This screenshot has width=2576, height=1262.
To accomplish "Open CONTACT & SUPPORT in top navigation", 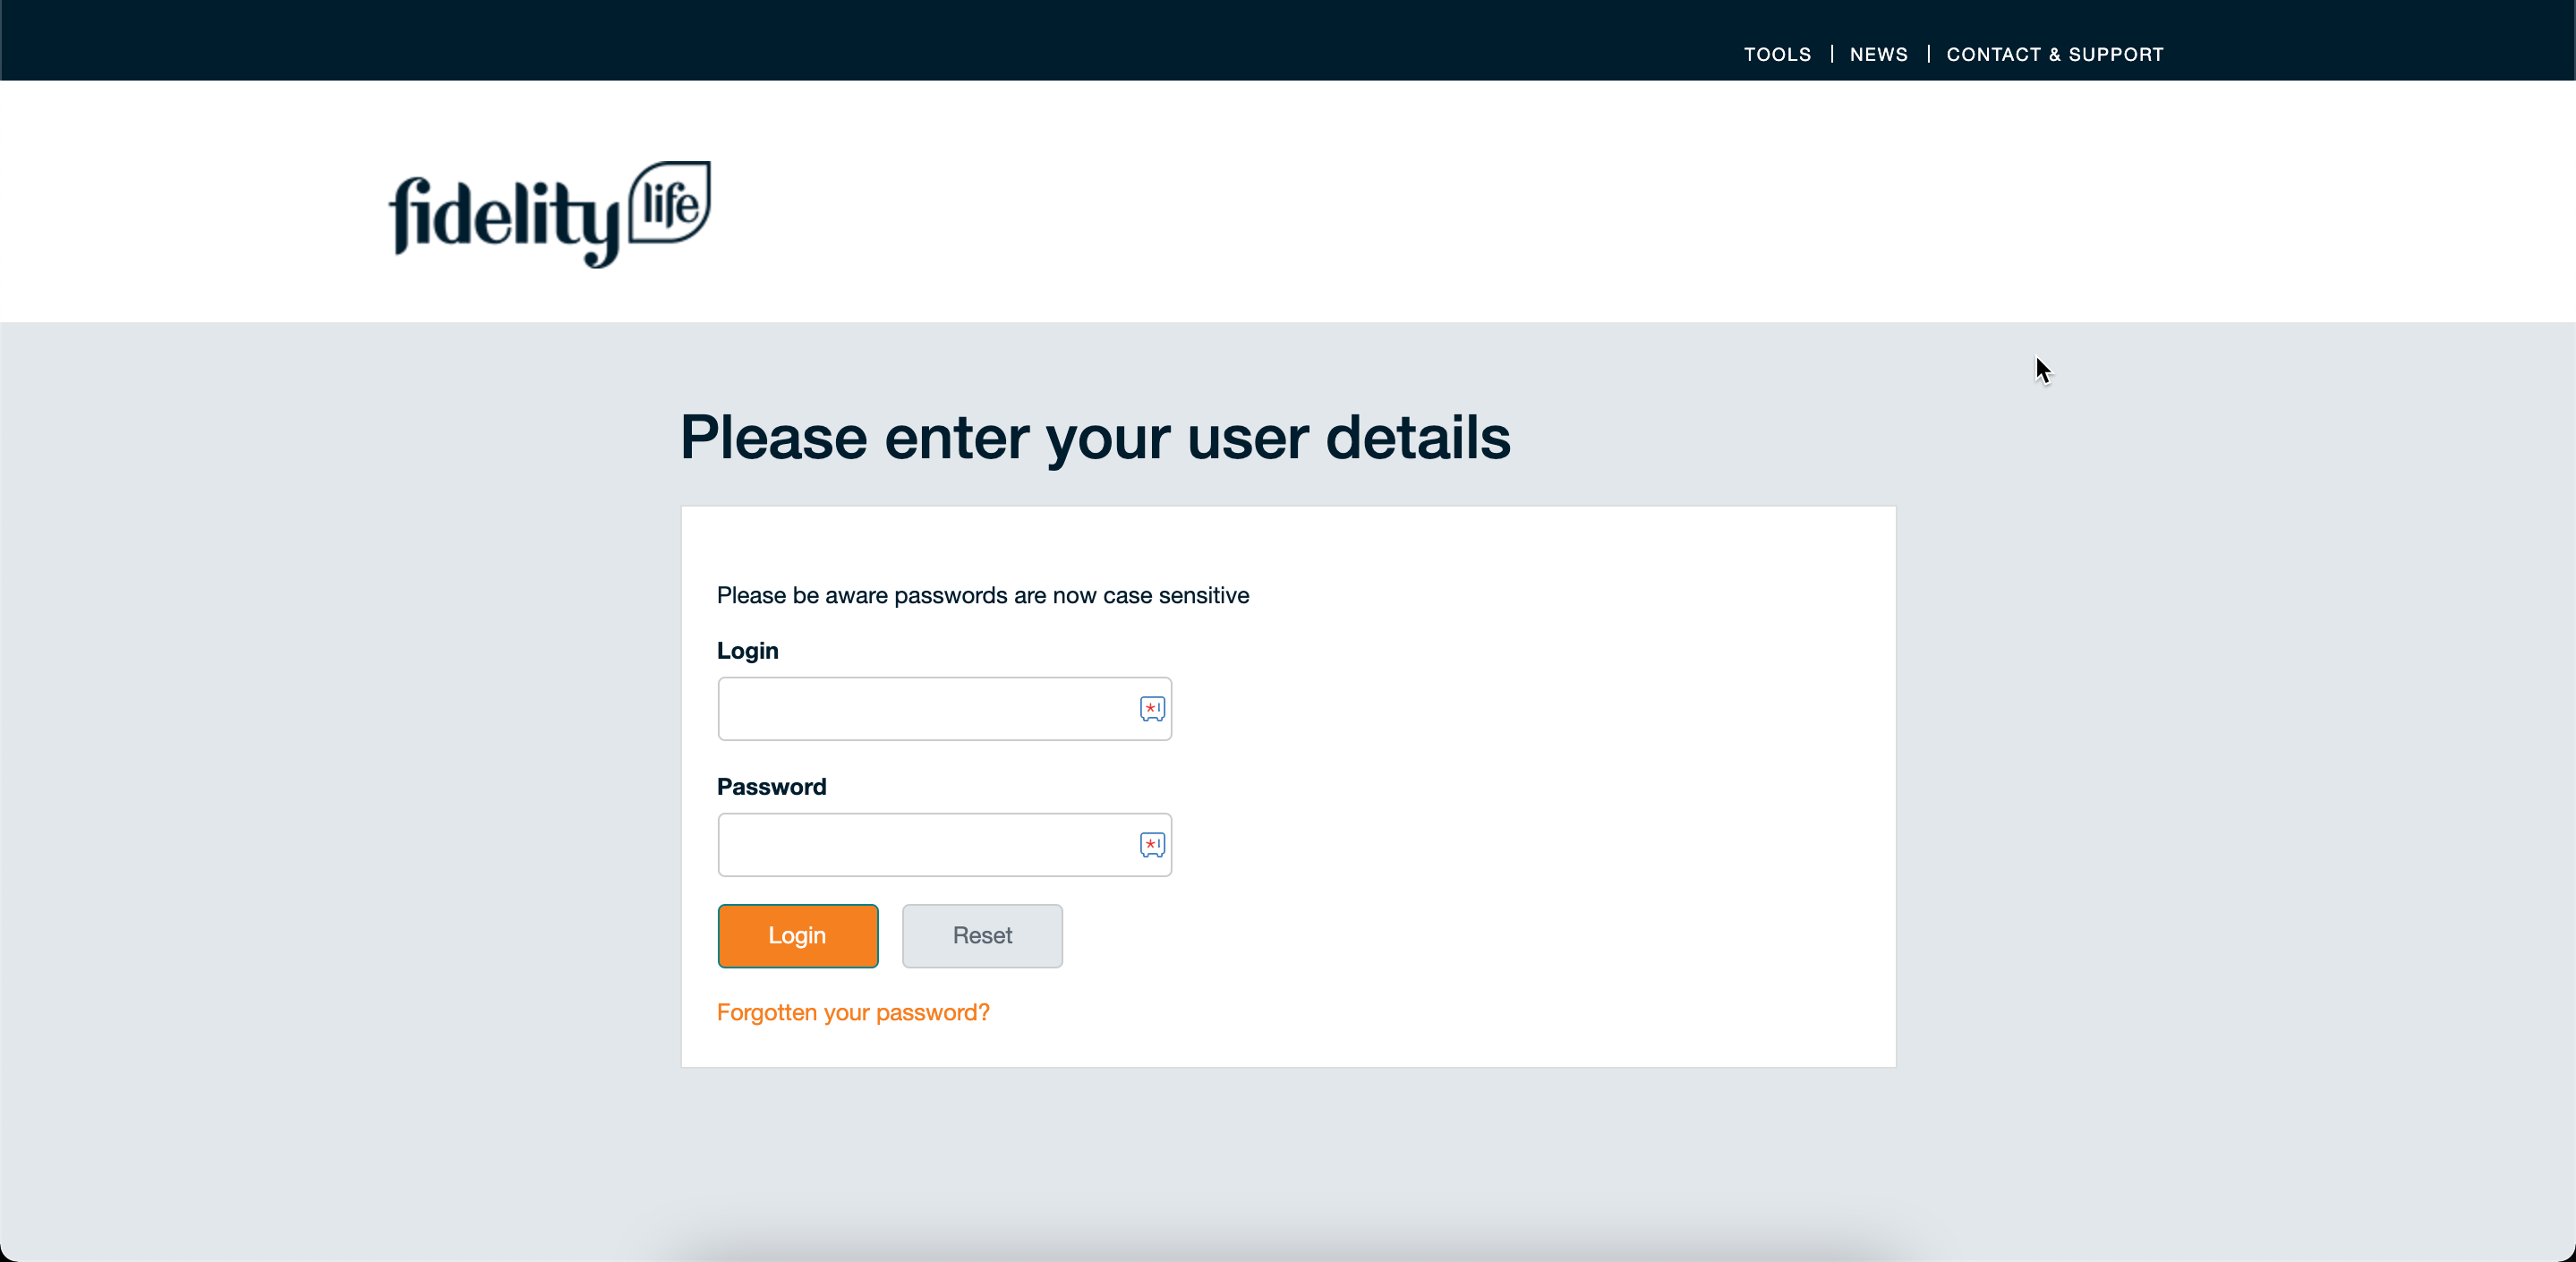I will [x=2054, y=54].
